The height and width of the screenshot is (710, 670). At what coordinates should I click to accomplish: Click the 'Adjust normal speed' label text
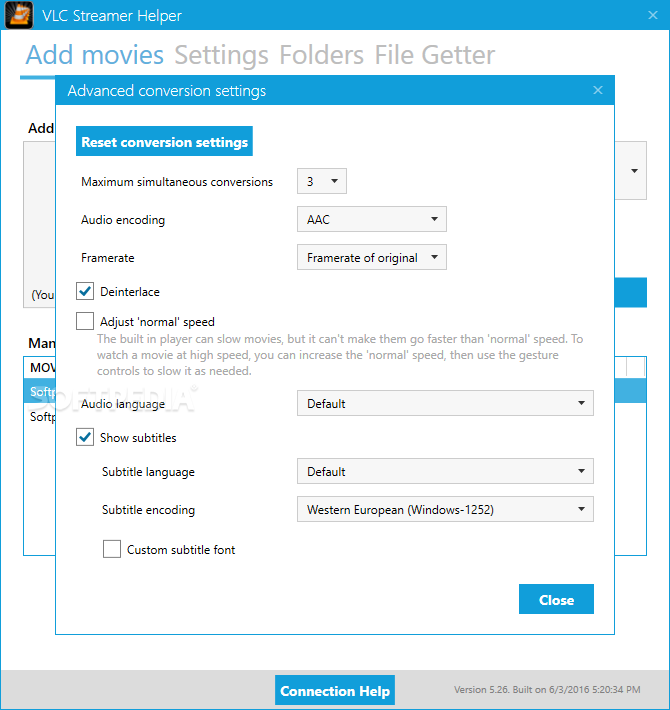pos(157,322)
